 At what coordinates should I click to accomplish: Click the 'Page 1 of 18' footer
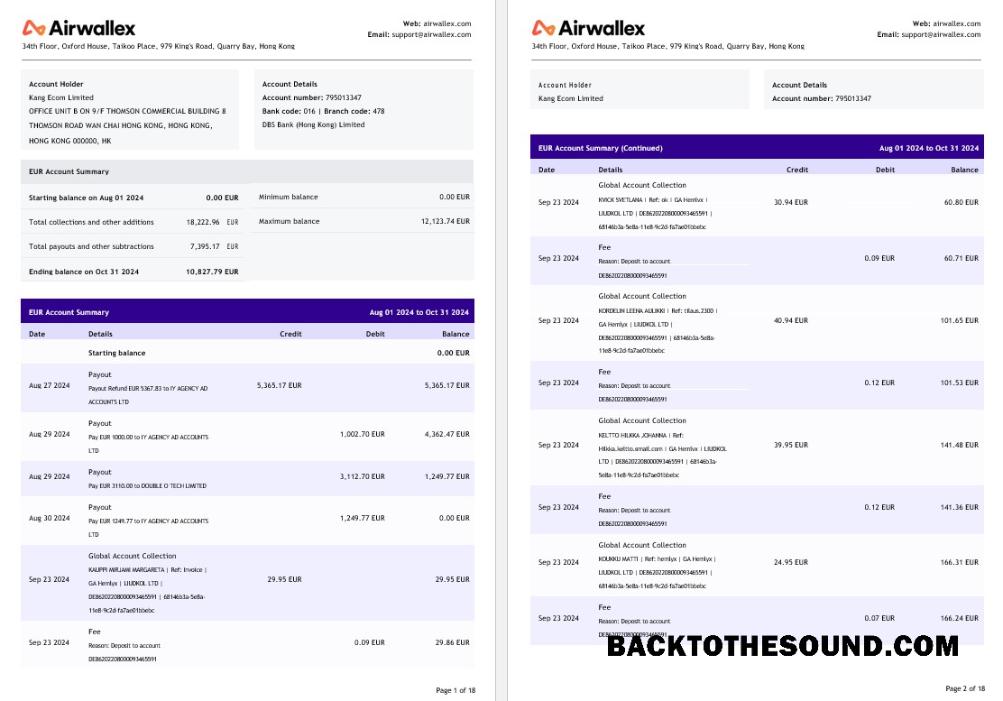455,690
